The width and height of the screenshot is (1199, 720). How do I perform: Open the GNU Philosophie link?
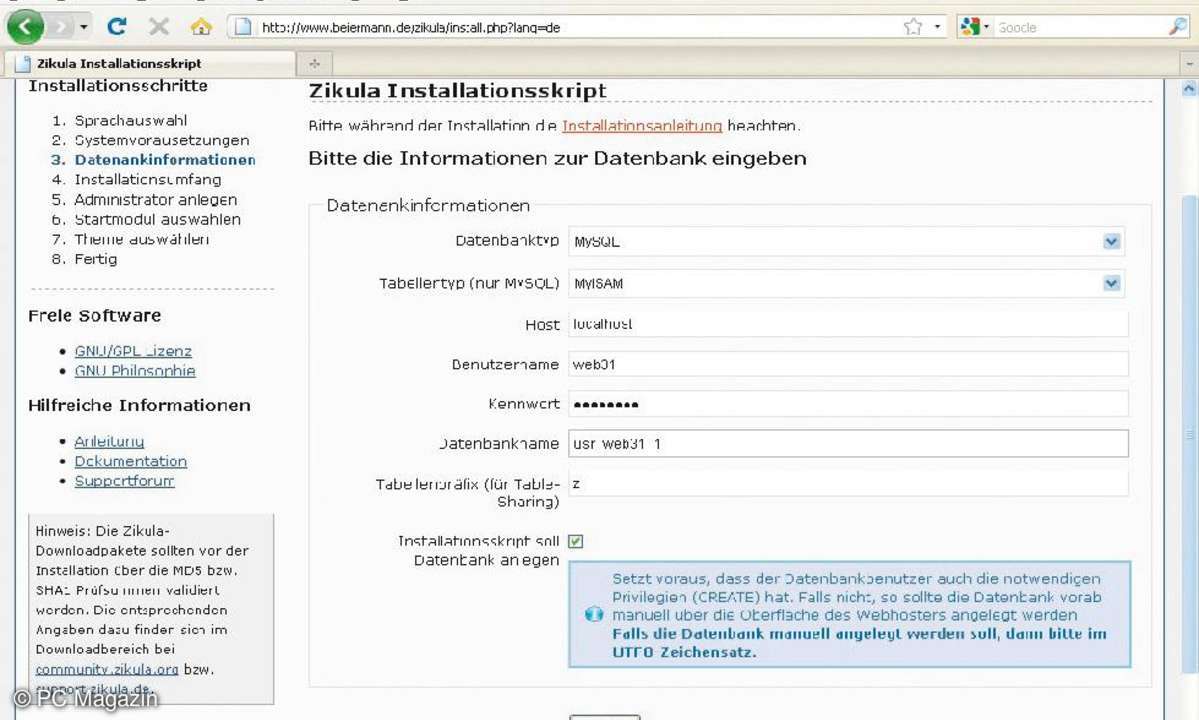pyautogui.click(x=135, y=371)
